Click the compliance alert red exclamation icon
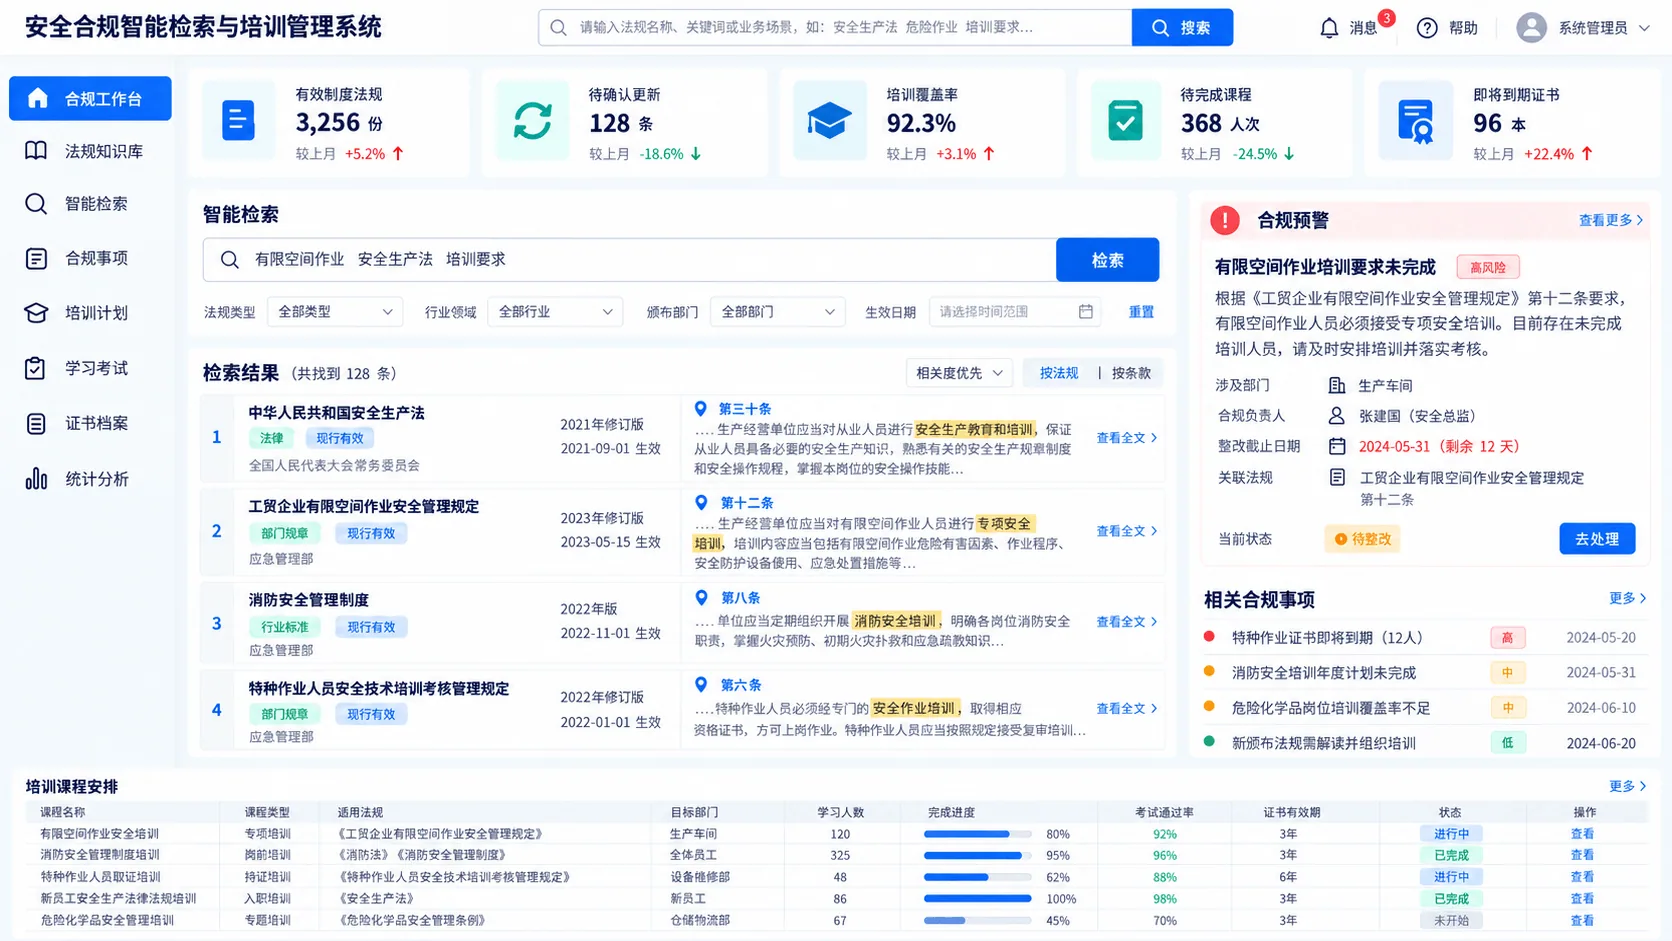This screenshot has height=941, width=1672. click(x=1225, y=220)
